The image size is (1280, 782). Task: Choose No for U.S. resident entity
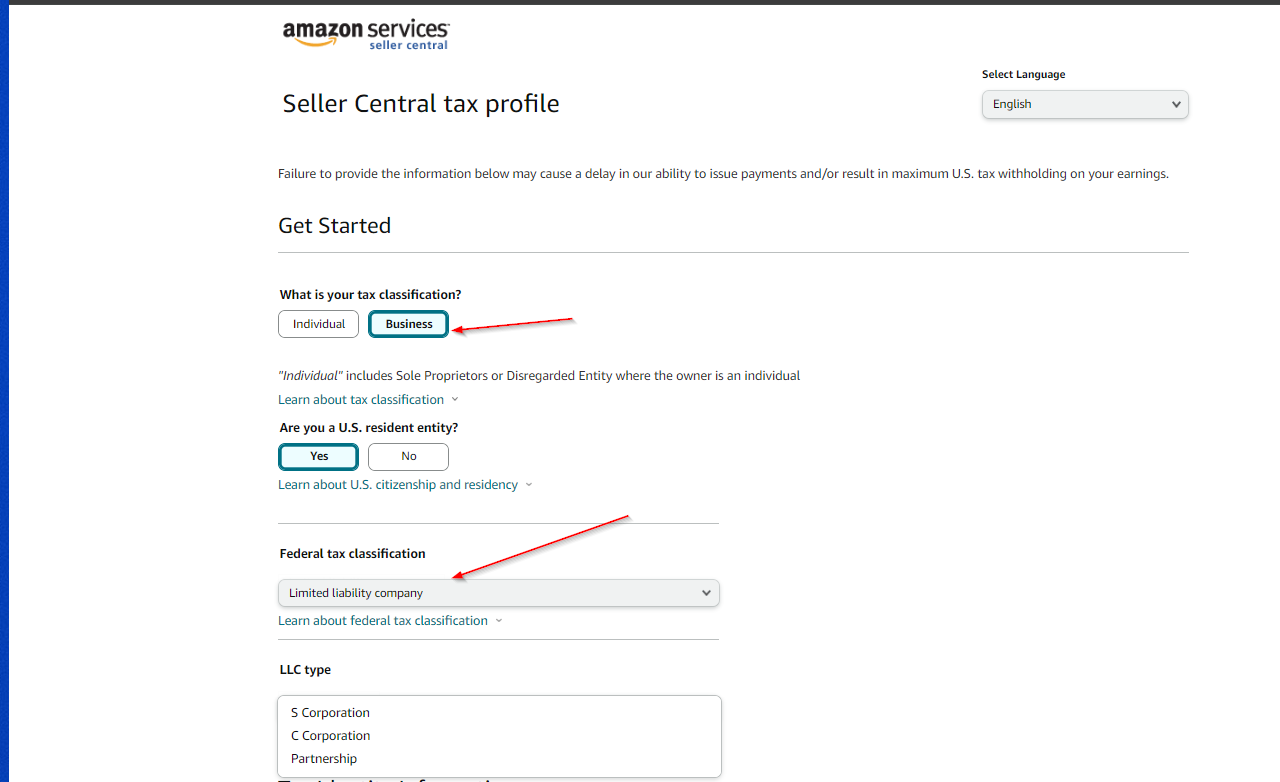pyautogui.click(x=408, y=456)
